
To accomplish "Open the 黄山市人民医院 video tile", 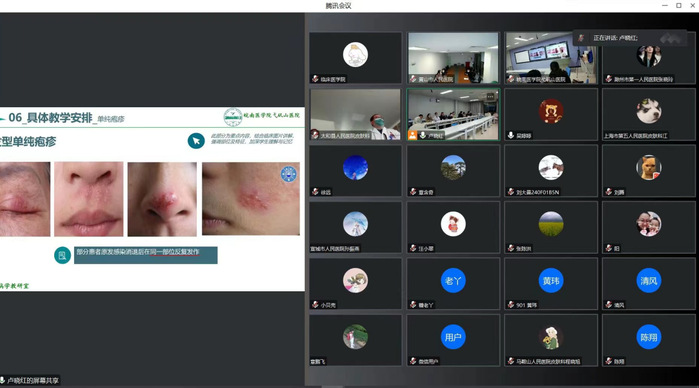I will pyautogui.click(x=453, y=58).
